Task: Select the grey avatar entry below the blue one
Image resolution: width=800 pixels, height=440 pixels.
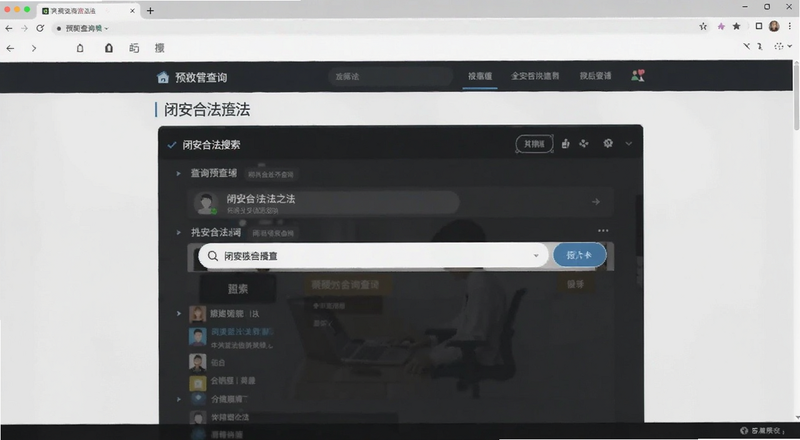Action: 207,362
